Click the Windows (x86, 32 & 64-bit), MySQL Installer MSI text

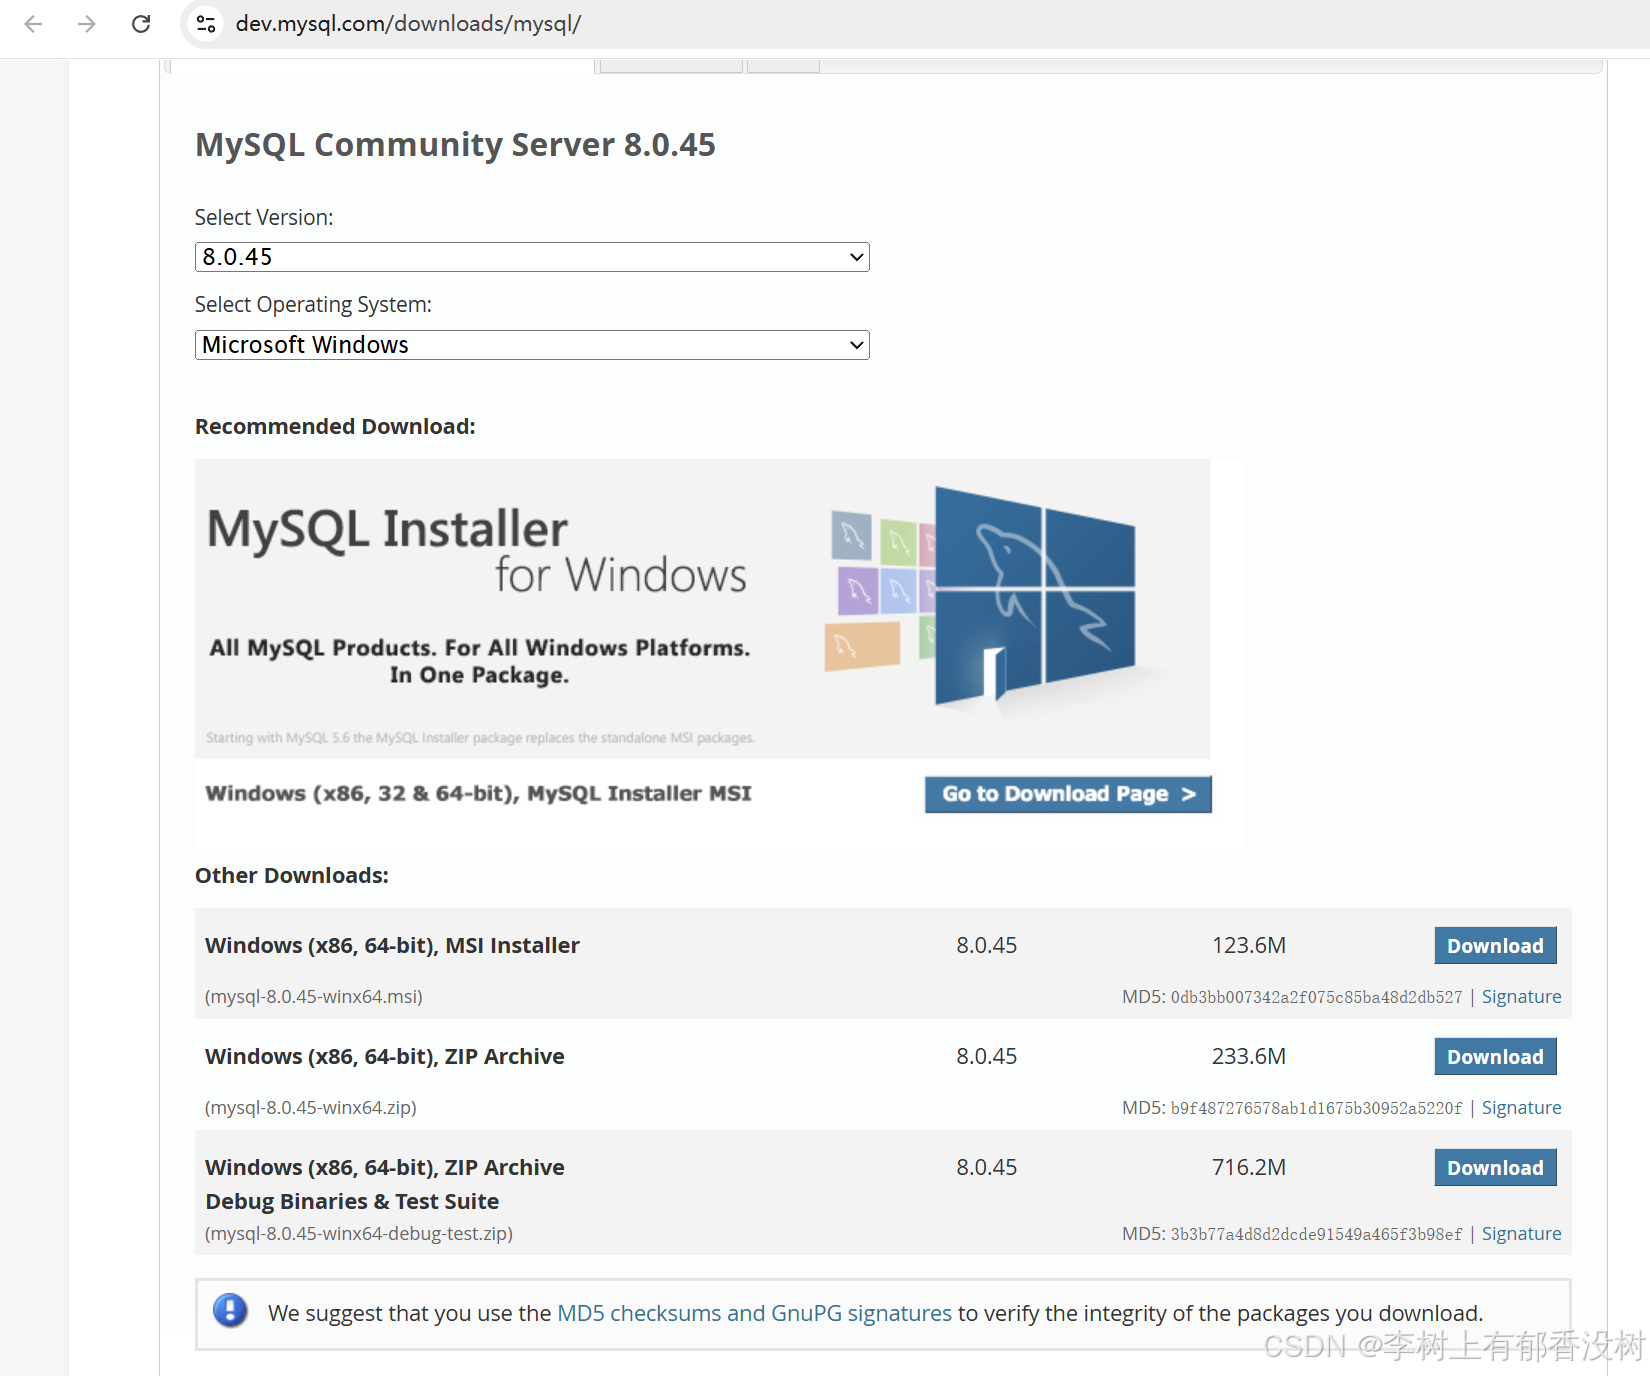pyautogui.click(x=478, y=794)
